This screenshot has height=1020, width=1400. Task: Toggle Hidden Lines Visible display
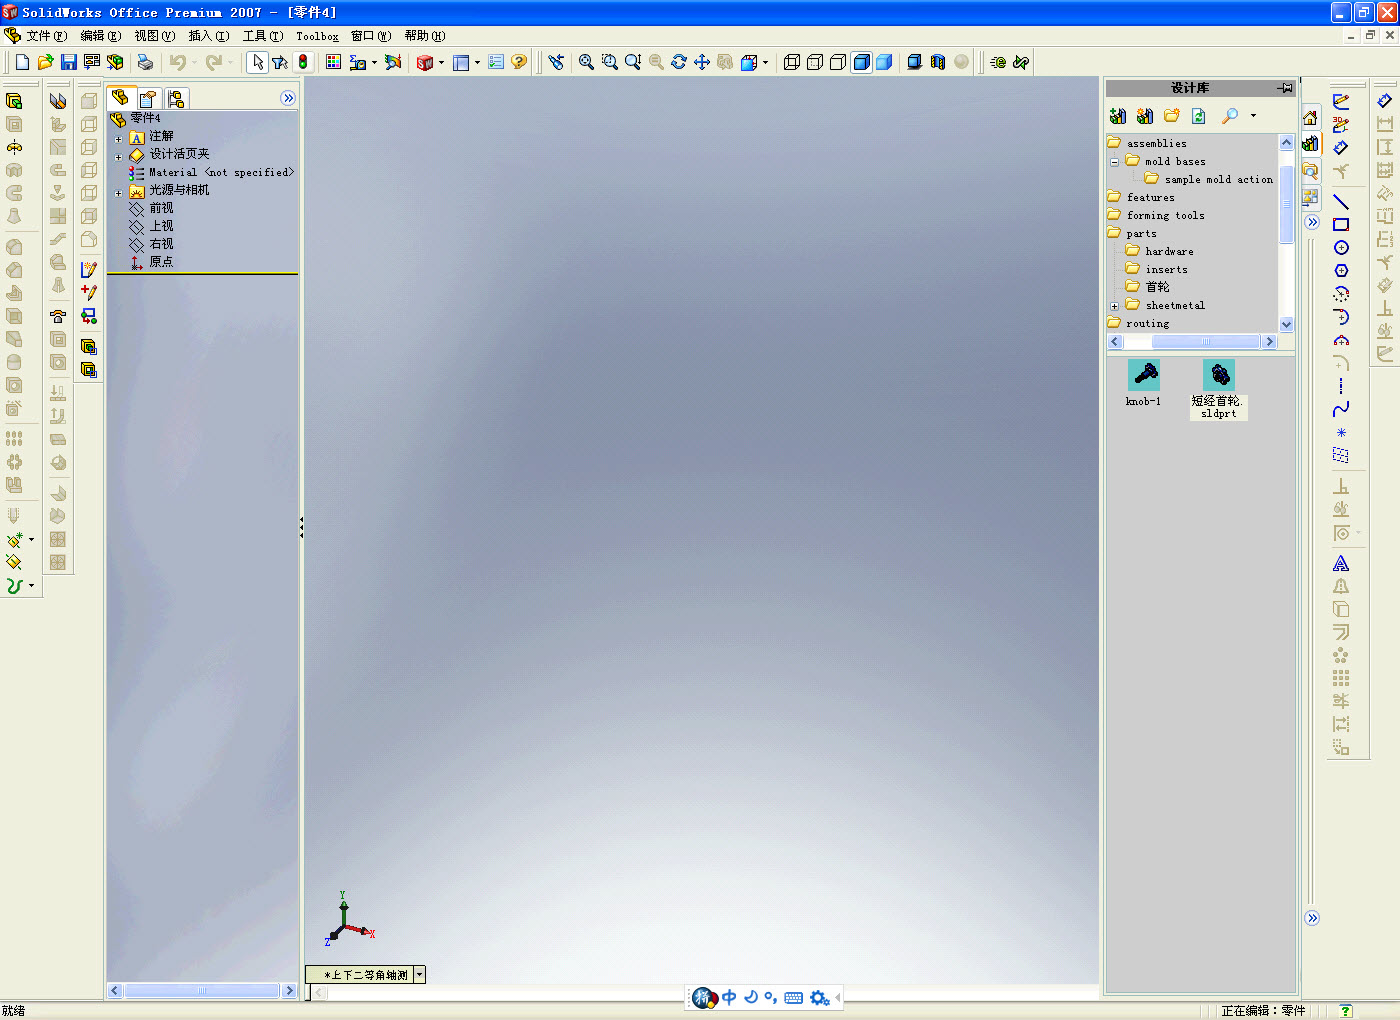coord(815,62)
